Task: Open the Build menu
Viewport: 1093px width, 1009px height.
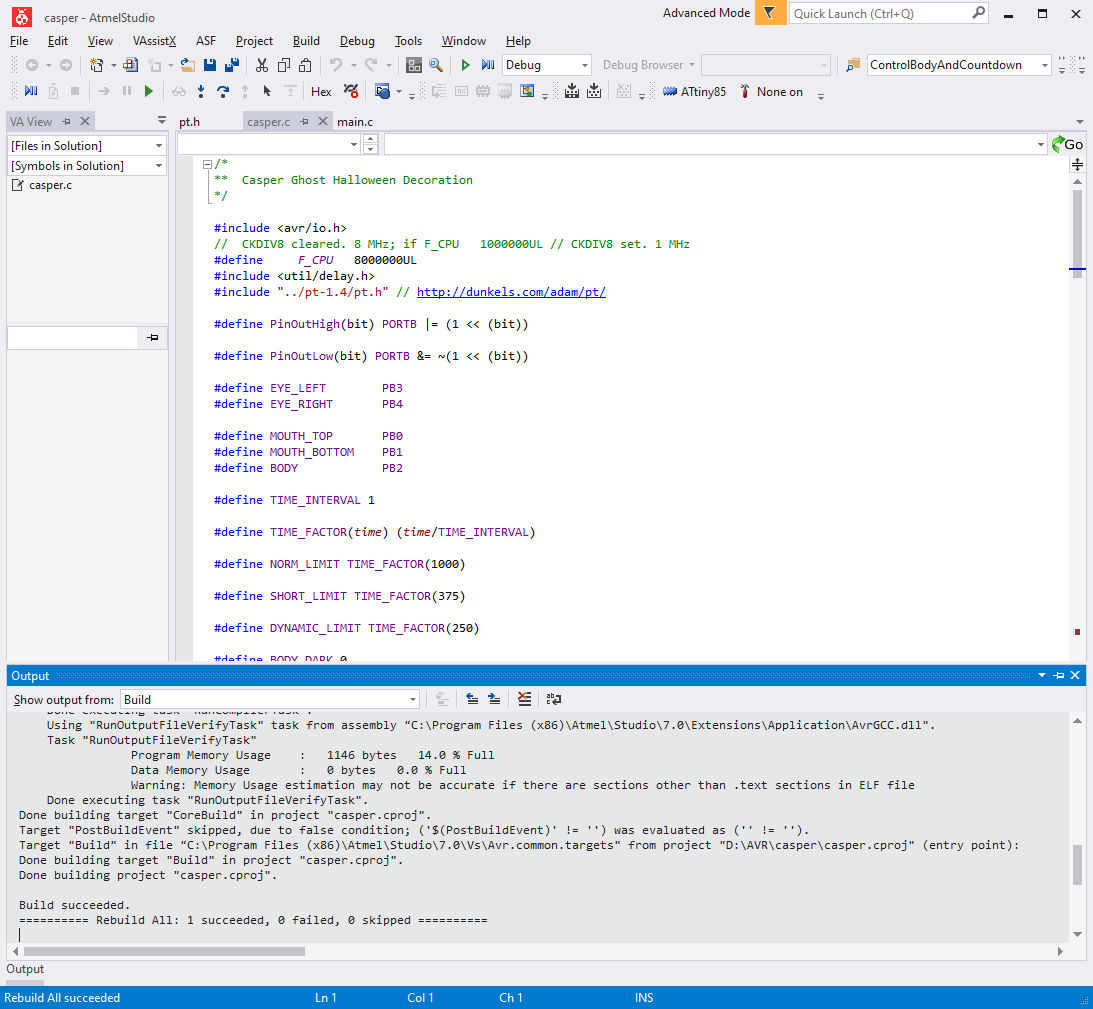Action: click(306, 41)
